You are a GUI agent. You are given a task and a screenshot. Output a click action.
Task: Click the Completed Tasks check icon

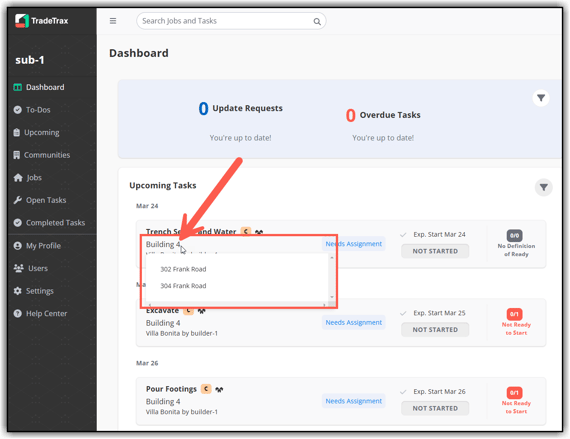tap(17, 223)
